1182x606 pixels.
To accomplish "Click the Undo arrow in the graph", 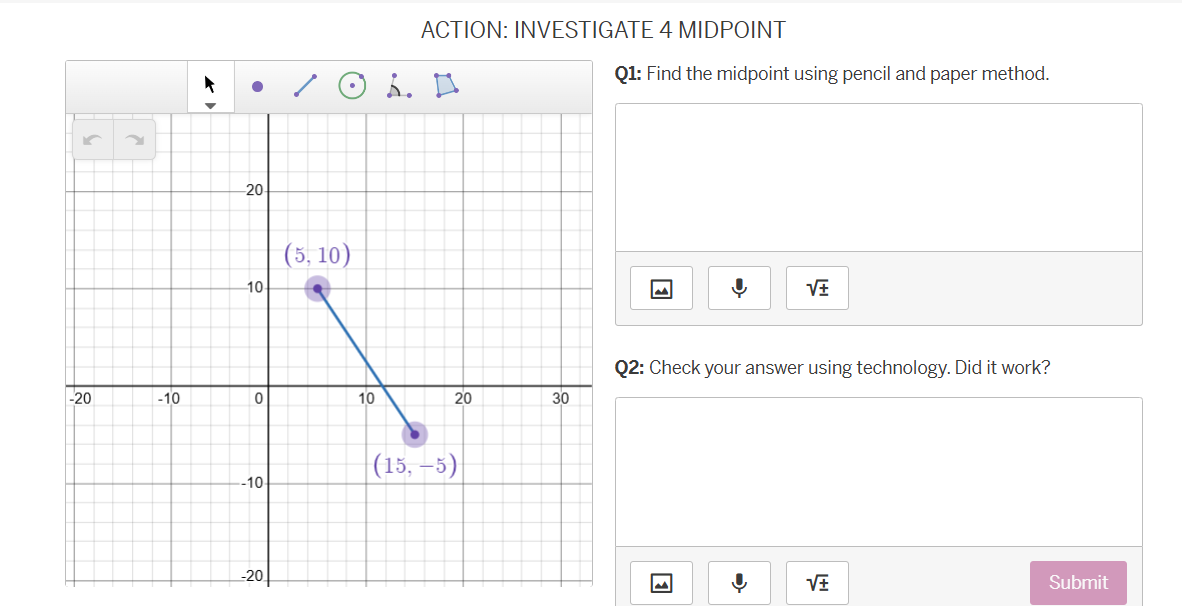I will pos(92,139).
